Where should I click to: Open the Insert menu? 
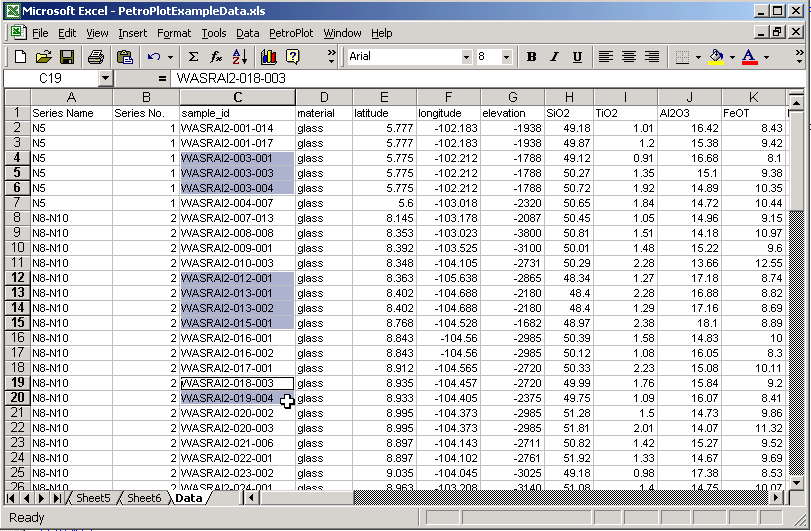pos(132,34)
